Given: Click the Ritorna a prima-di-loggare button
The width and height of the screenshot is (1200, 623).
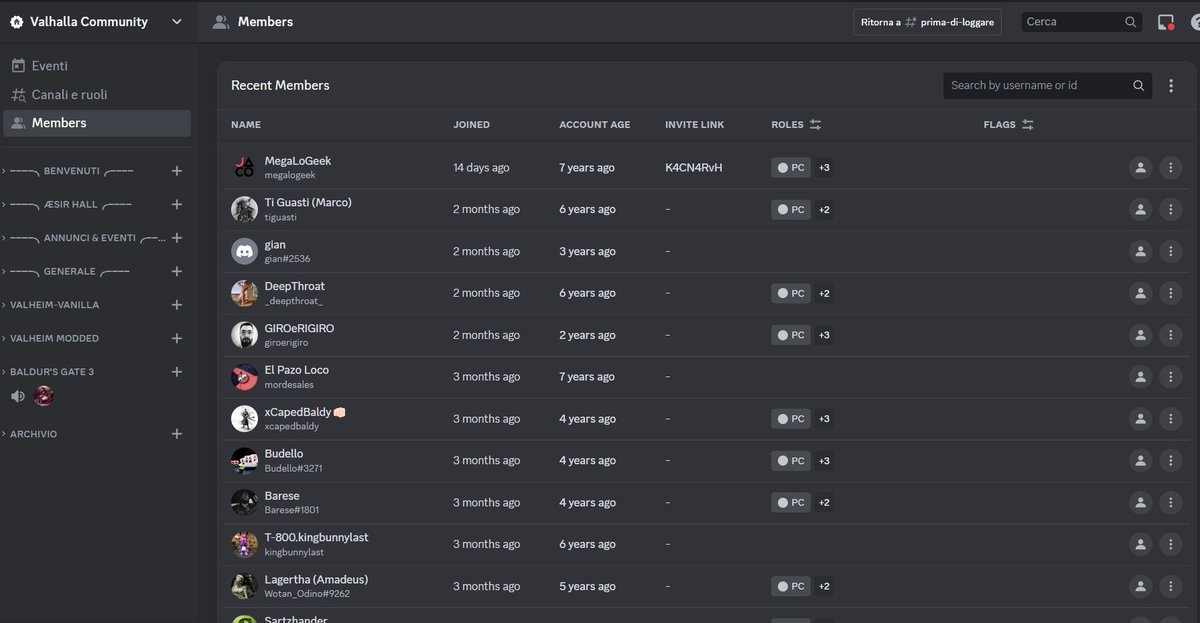Looking at the screenshot, I should [x=927, y=21].
